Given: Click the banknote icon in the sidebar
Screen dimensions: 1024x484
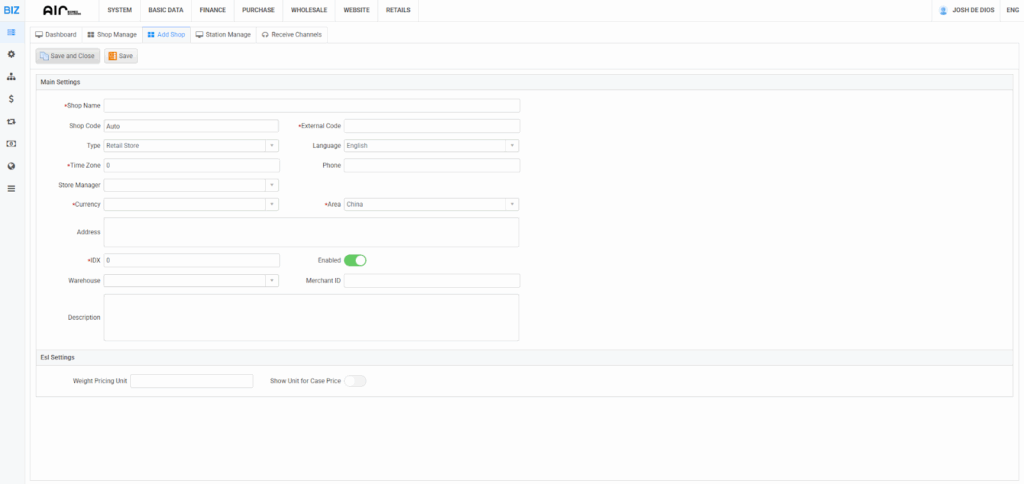Looking at the screenshot, I should click(11, 144).
